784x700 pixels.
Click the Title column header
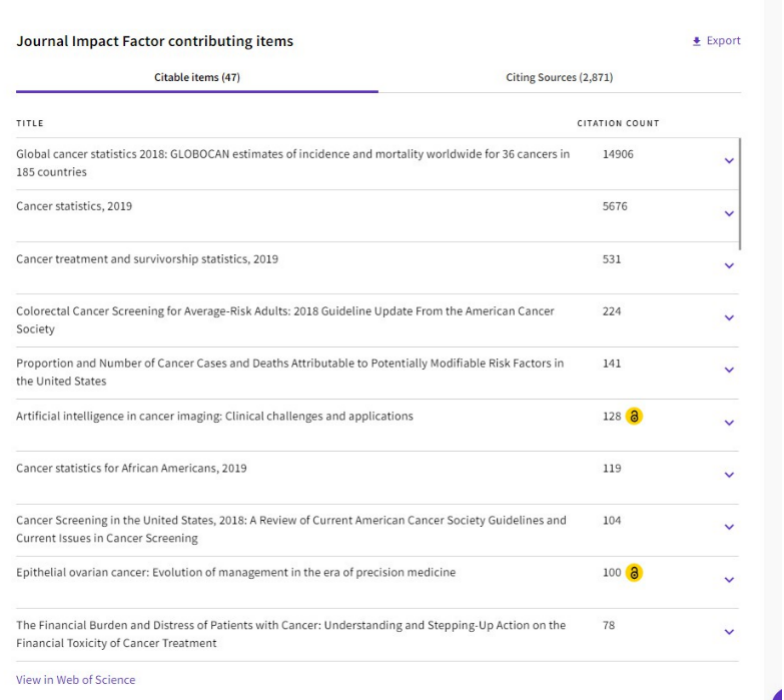pyautogui.click(x=30, y=124)
